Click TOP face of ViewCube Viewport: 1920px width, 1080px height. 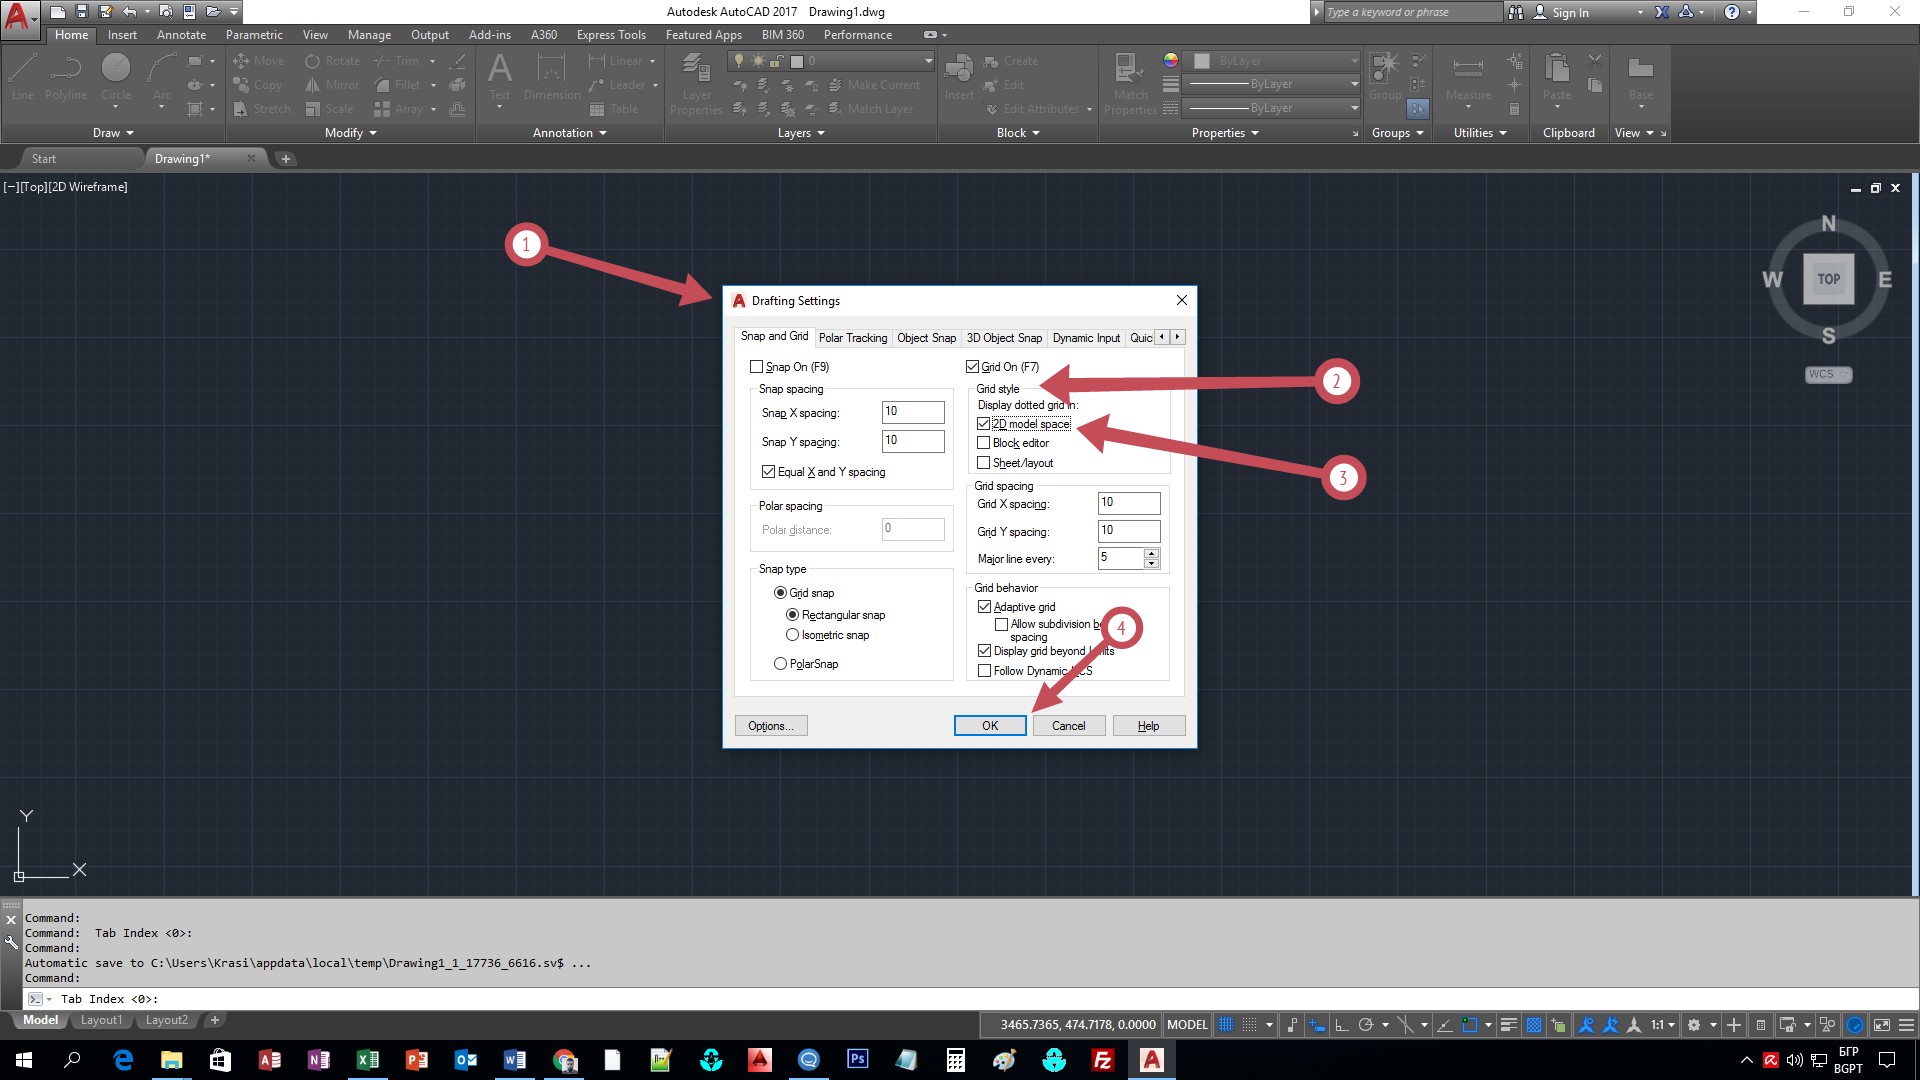tap(1829, 279)
